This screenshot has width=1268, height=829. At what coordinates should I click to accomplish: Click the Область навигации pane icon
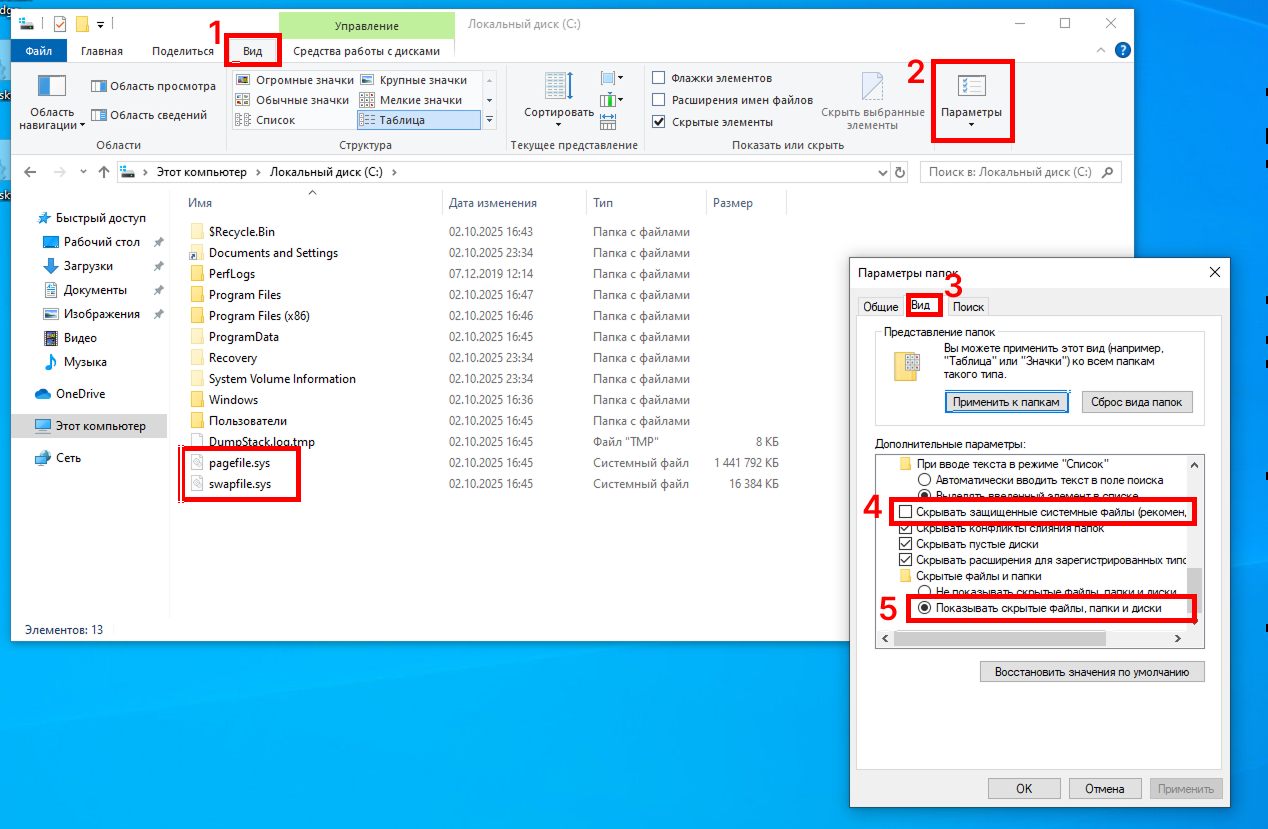51,87
